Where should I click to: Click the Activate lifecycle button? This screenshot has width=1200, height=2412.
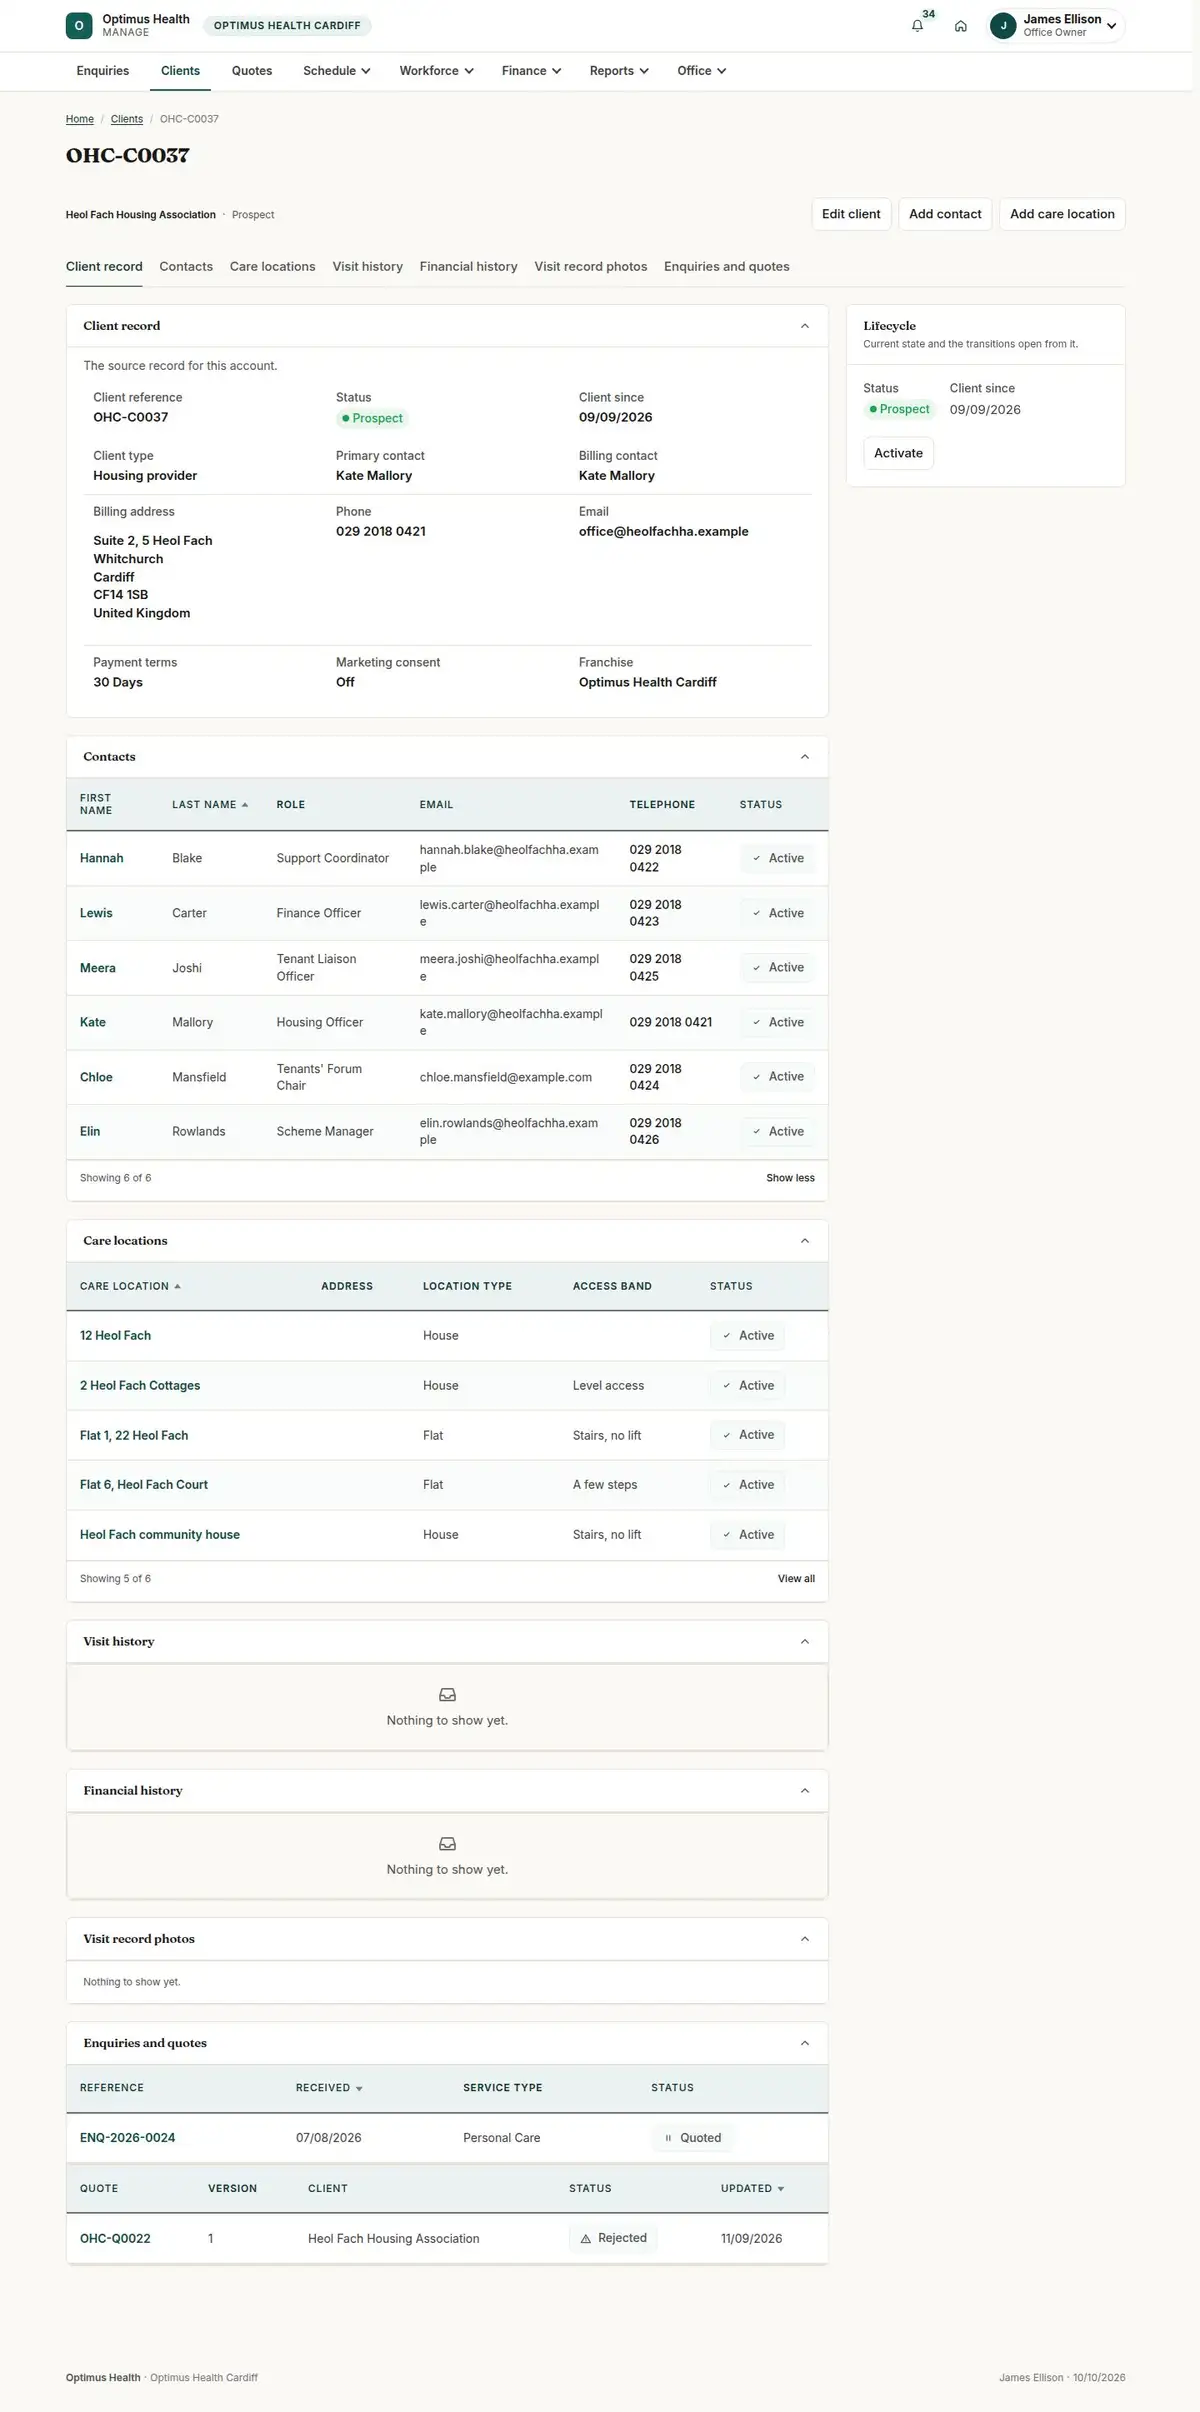point(898,453)
